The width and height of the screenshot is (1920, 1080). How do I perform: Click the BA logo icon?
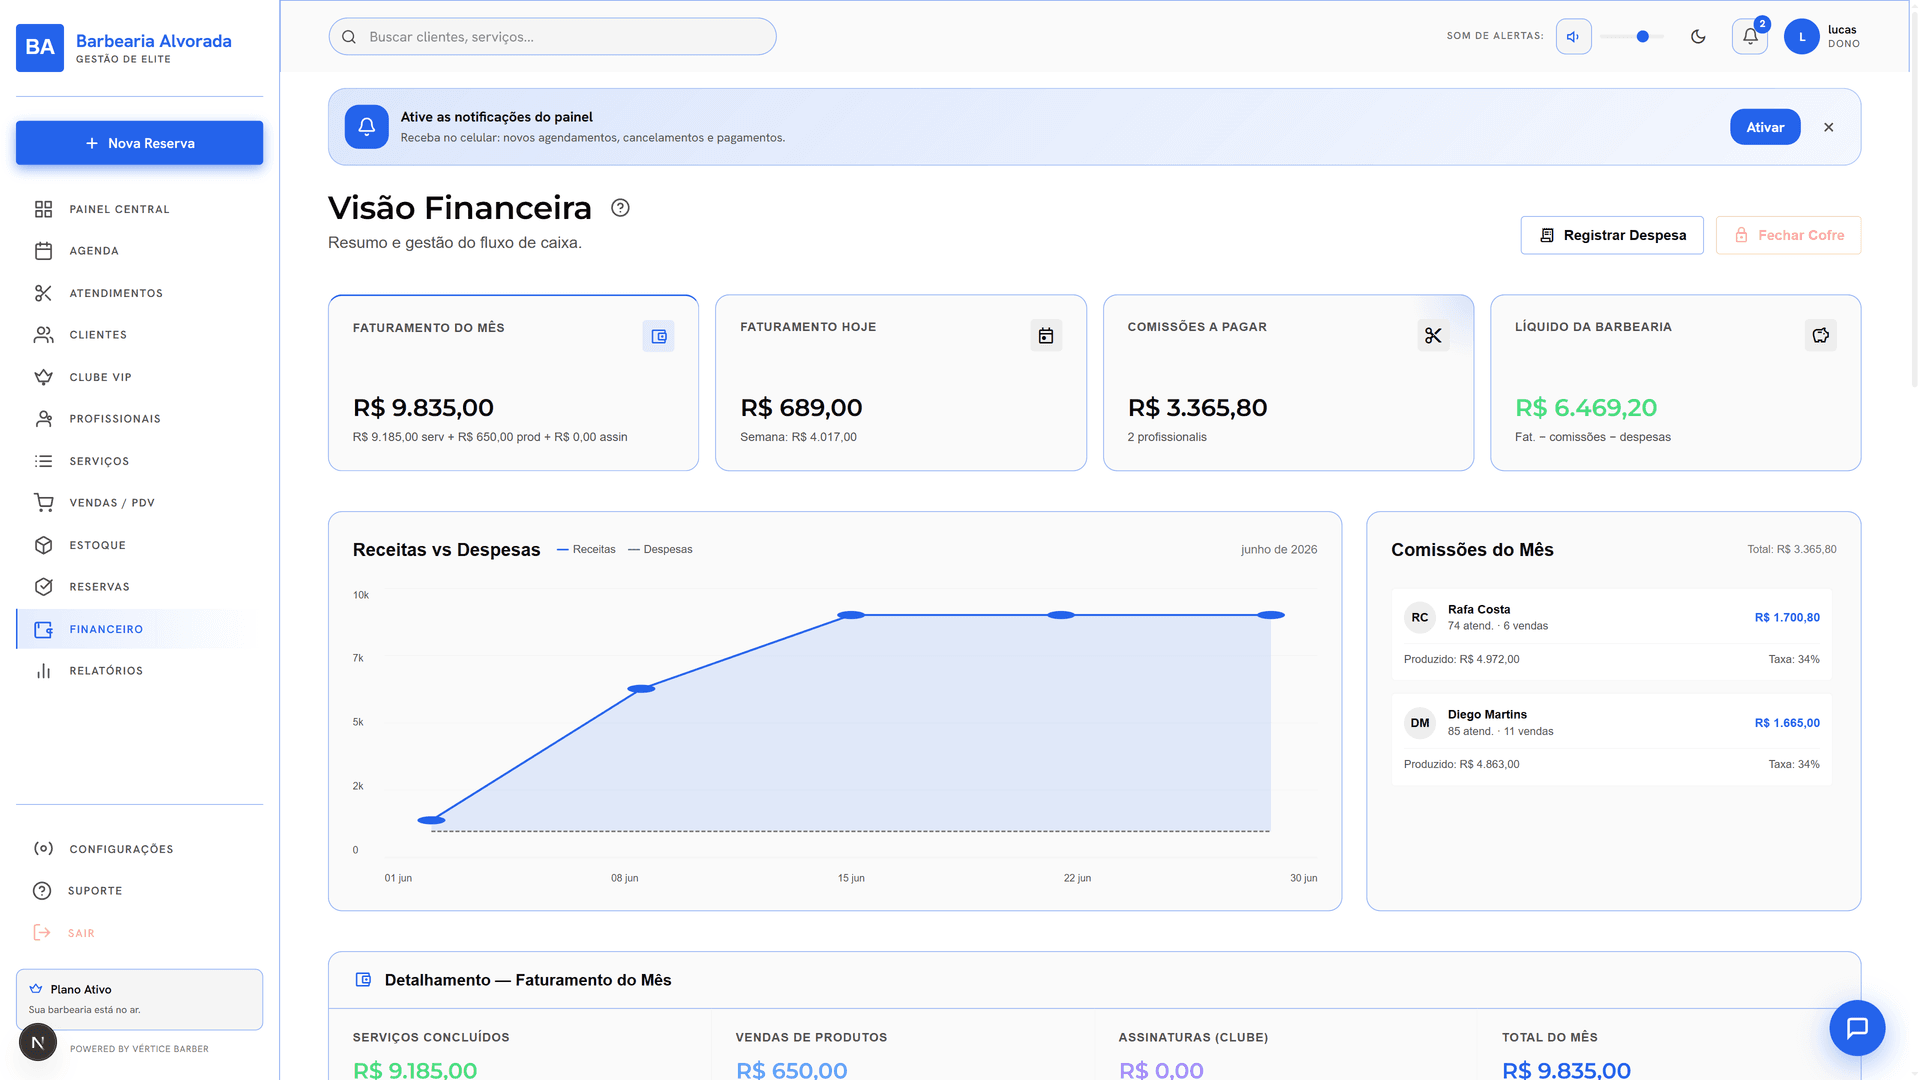(40, 47)
